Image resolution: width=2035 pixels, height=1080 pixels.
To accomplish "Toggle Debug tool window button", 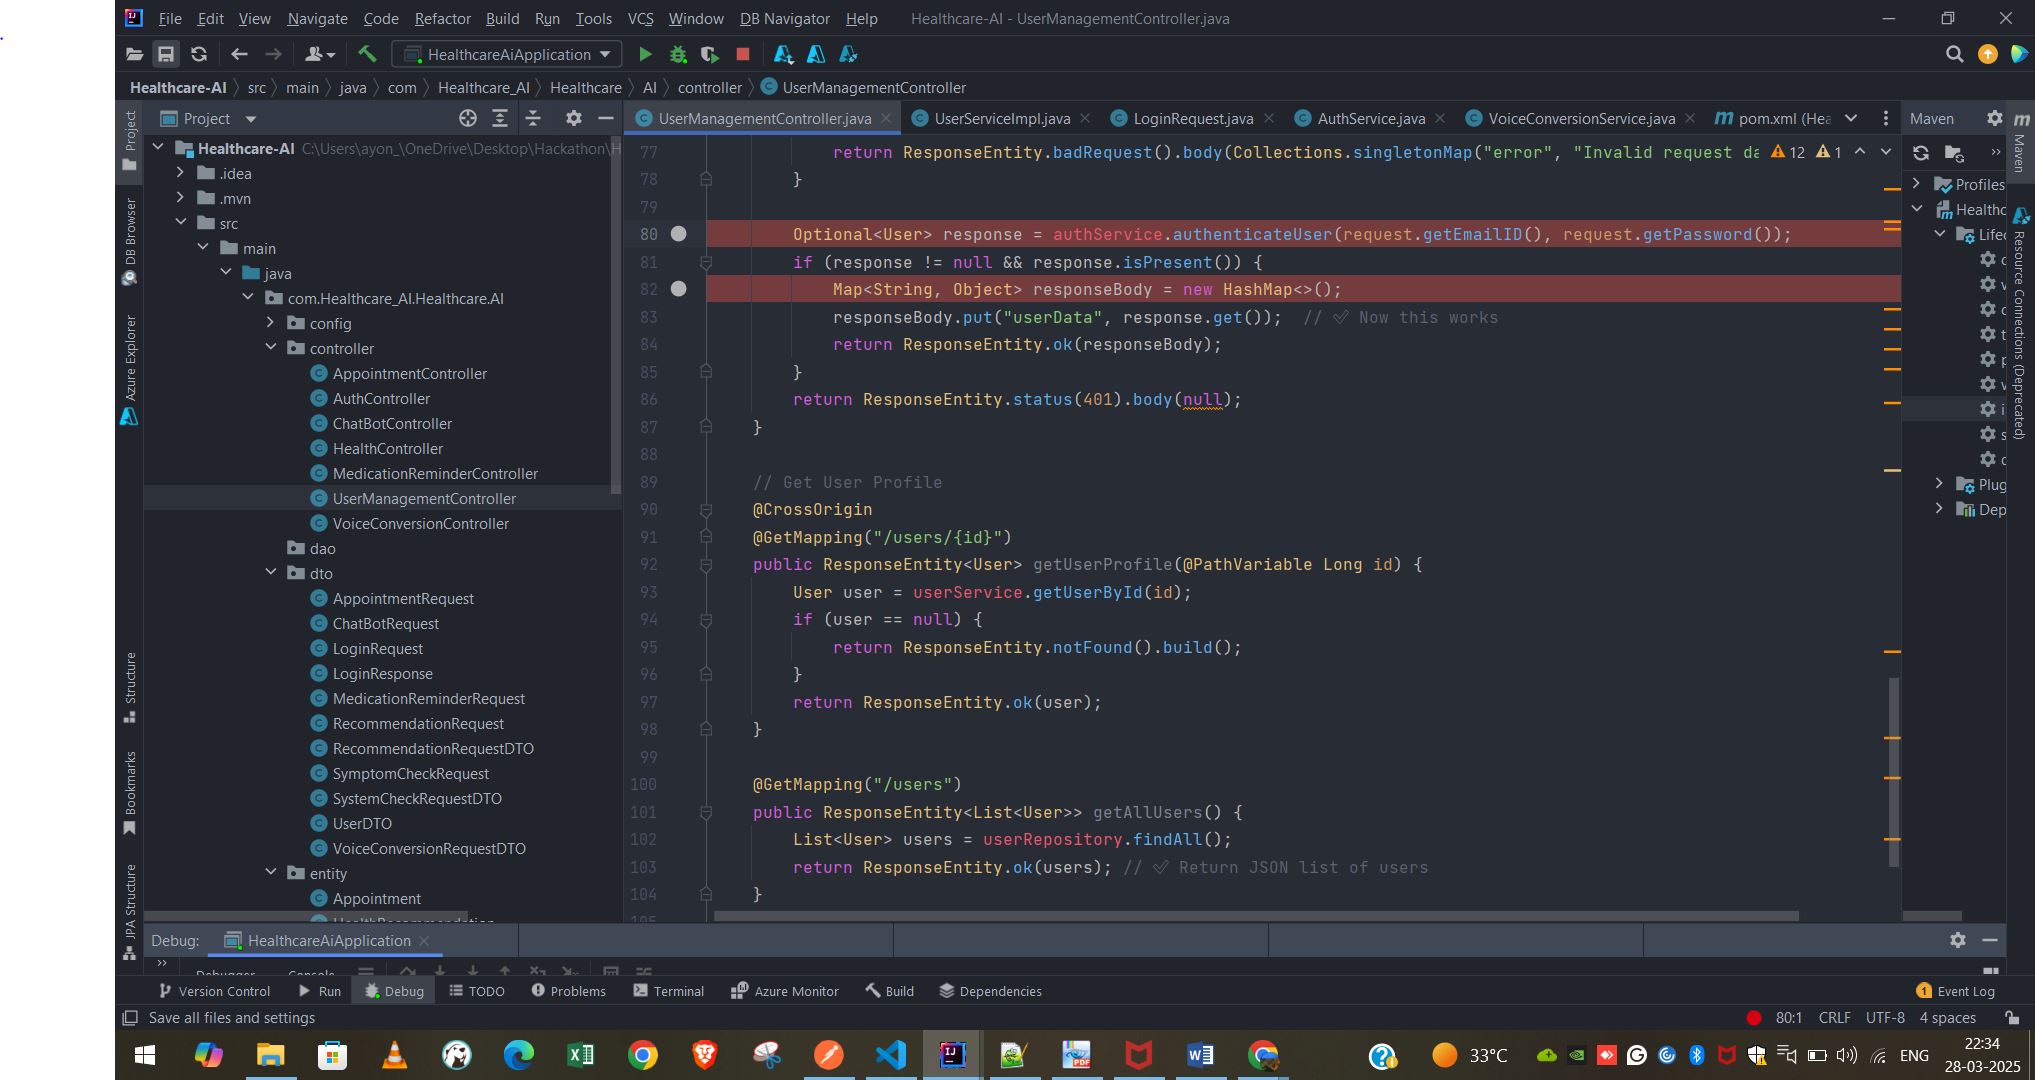I will 394,991.
